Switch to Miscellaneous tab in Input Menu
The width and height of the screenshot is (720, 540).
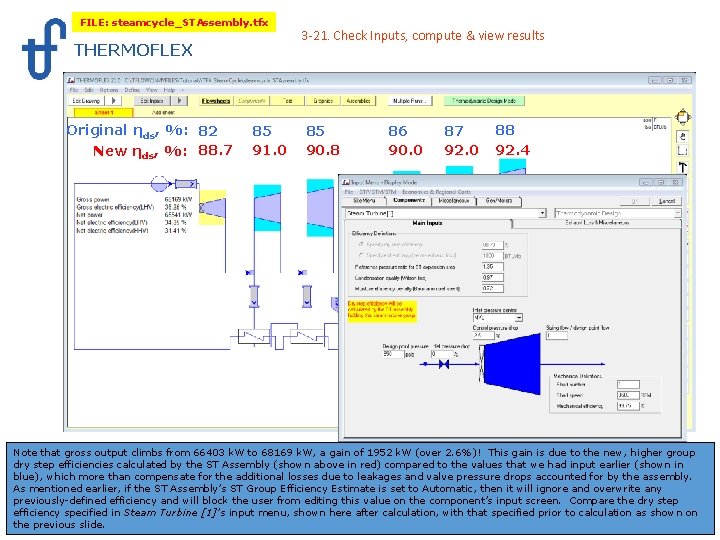coord(454,201)
